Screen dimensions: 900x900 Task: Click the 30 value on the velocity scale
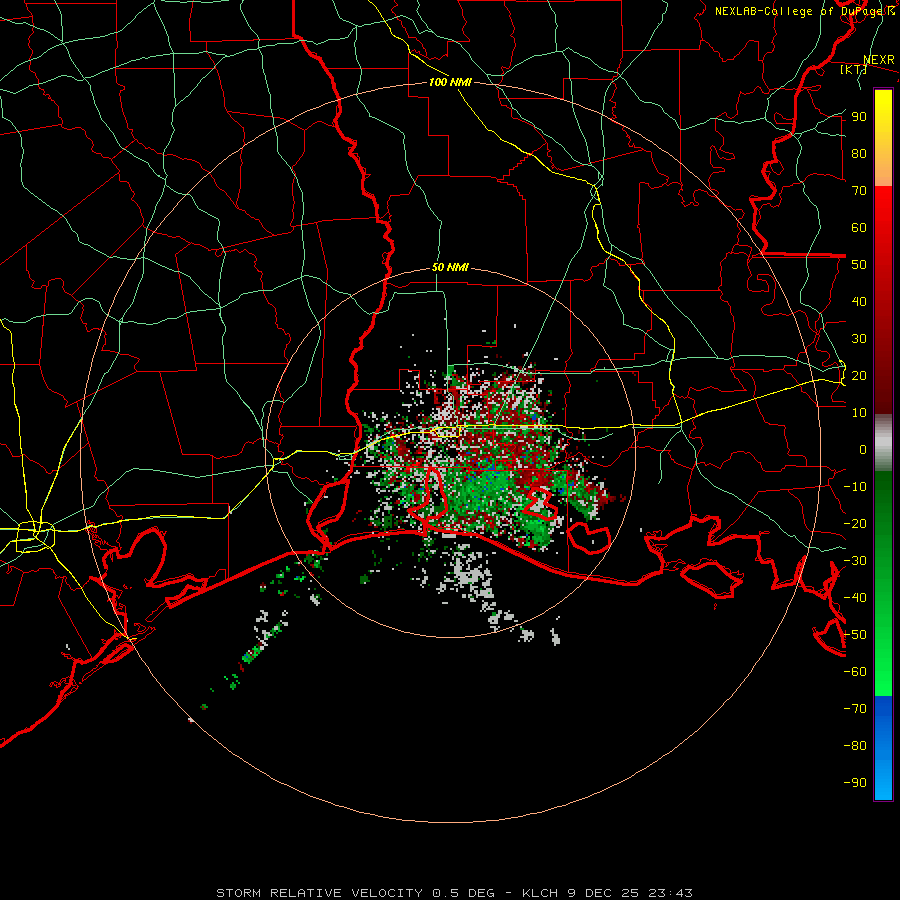[x=859, y=339]
